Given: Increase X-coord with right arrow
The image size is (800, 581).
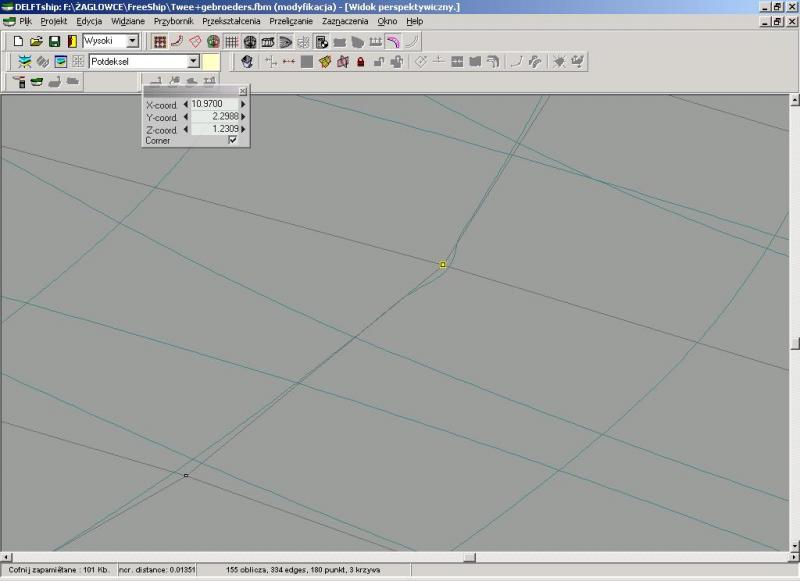Looking at the screenshot, I should pos(243,104).
